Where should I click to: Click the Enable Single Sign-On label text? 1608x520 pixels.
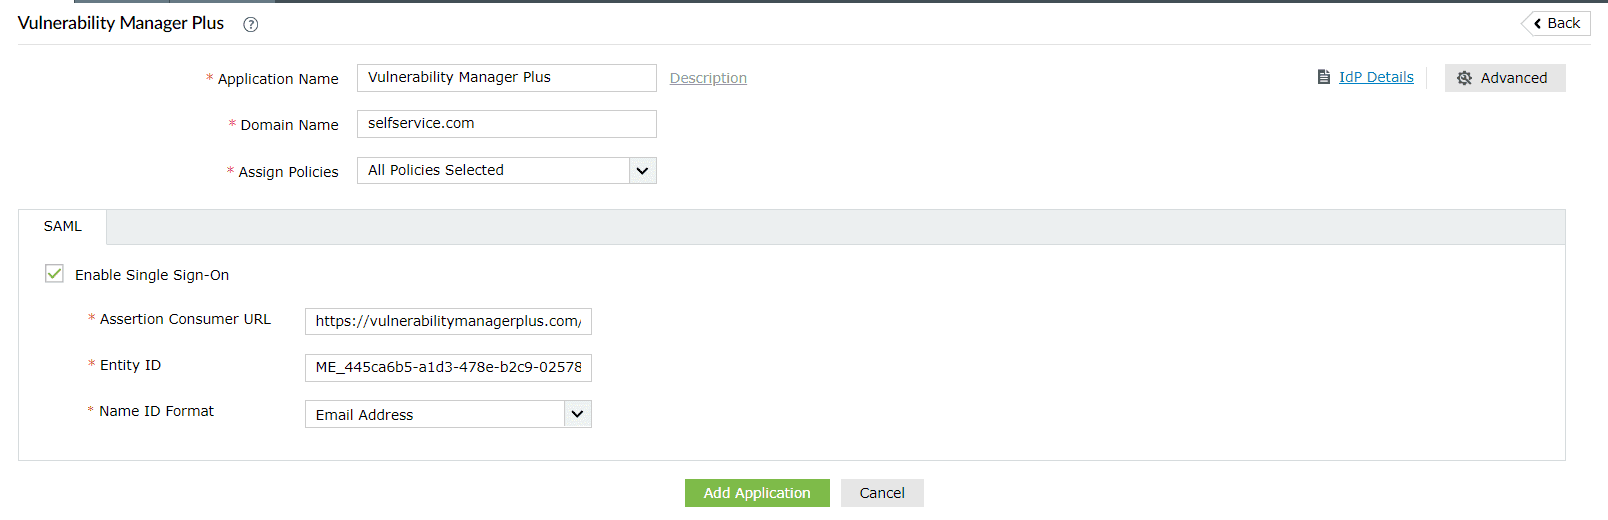point(152,275)
